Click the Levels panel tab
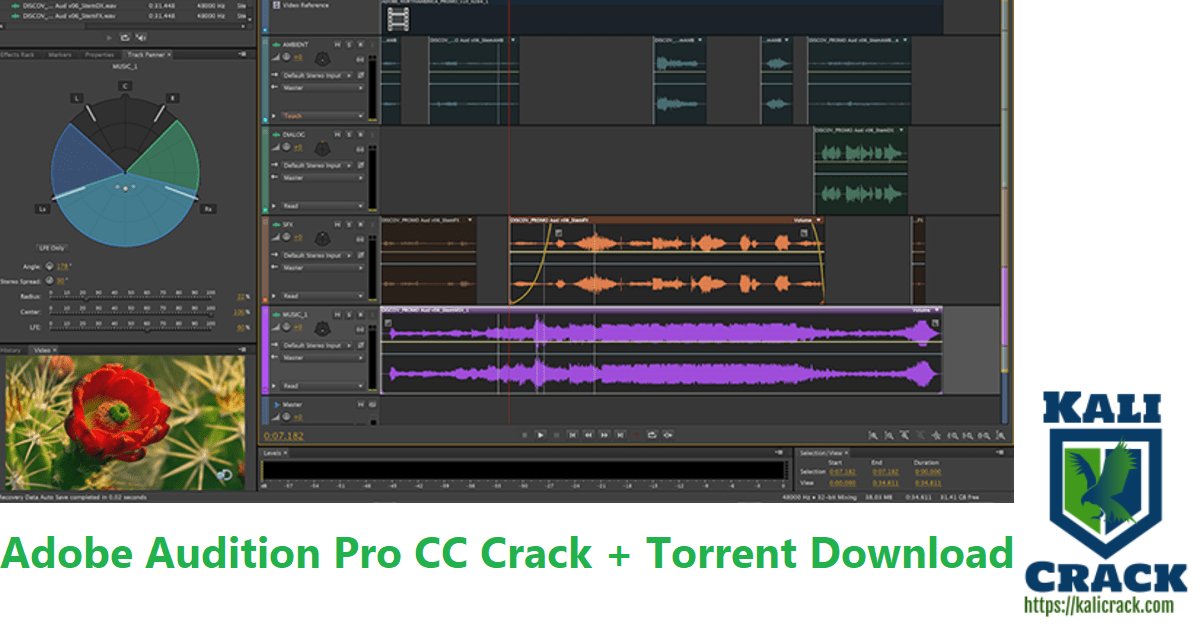The image size is (1200, 628). pyautogui.click(x=272, y=452)
